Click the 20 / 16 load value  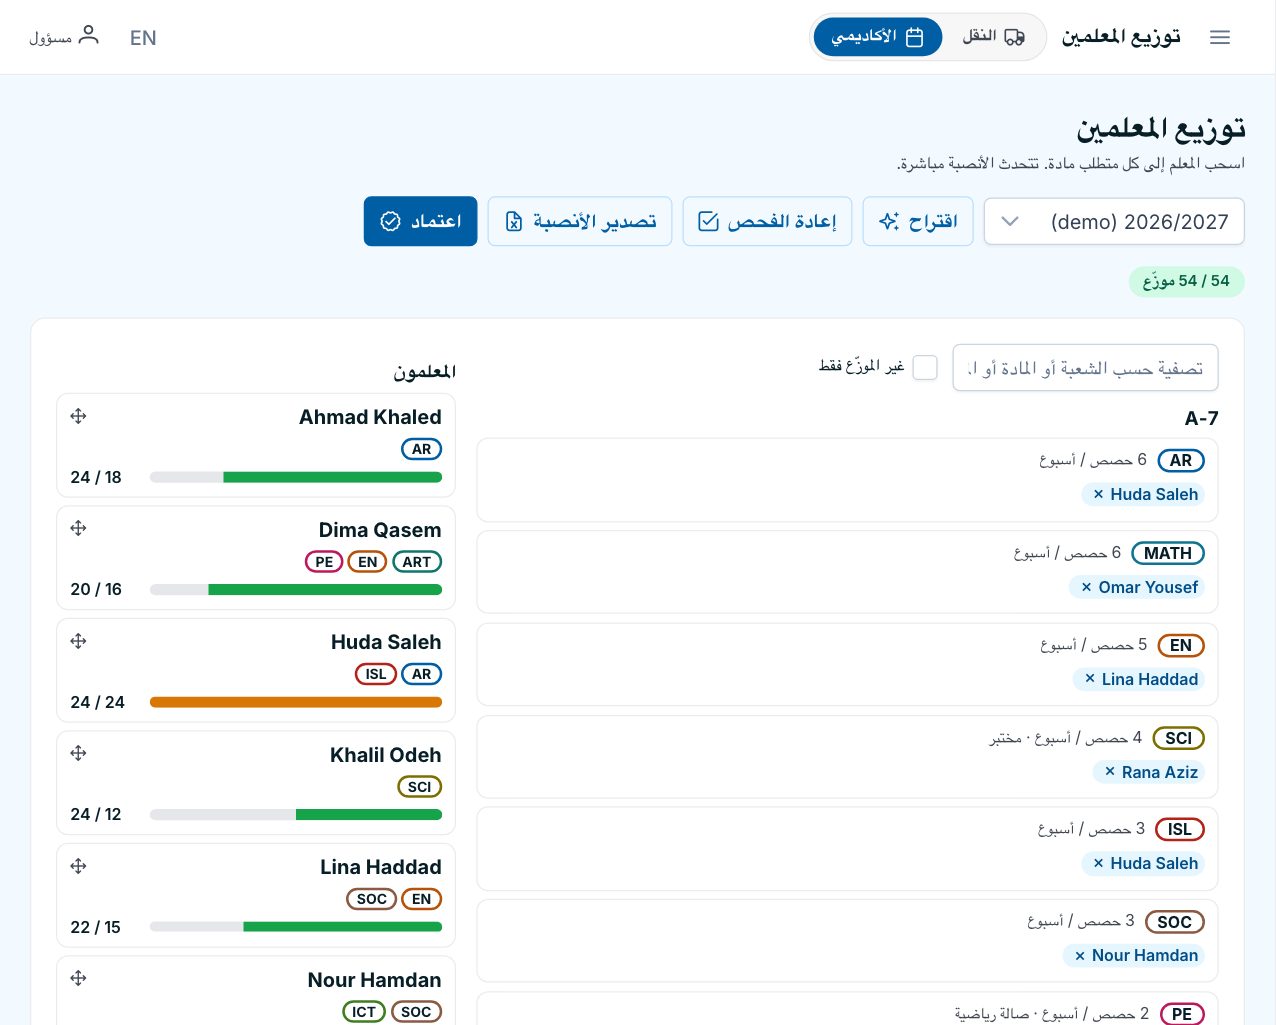coord(96,589)
